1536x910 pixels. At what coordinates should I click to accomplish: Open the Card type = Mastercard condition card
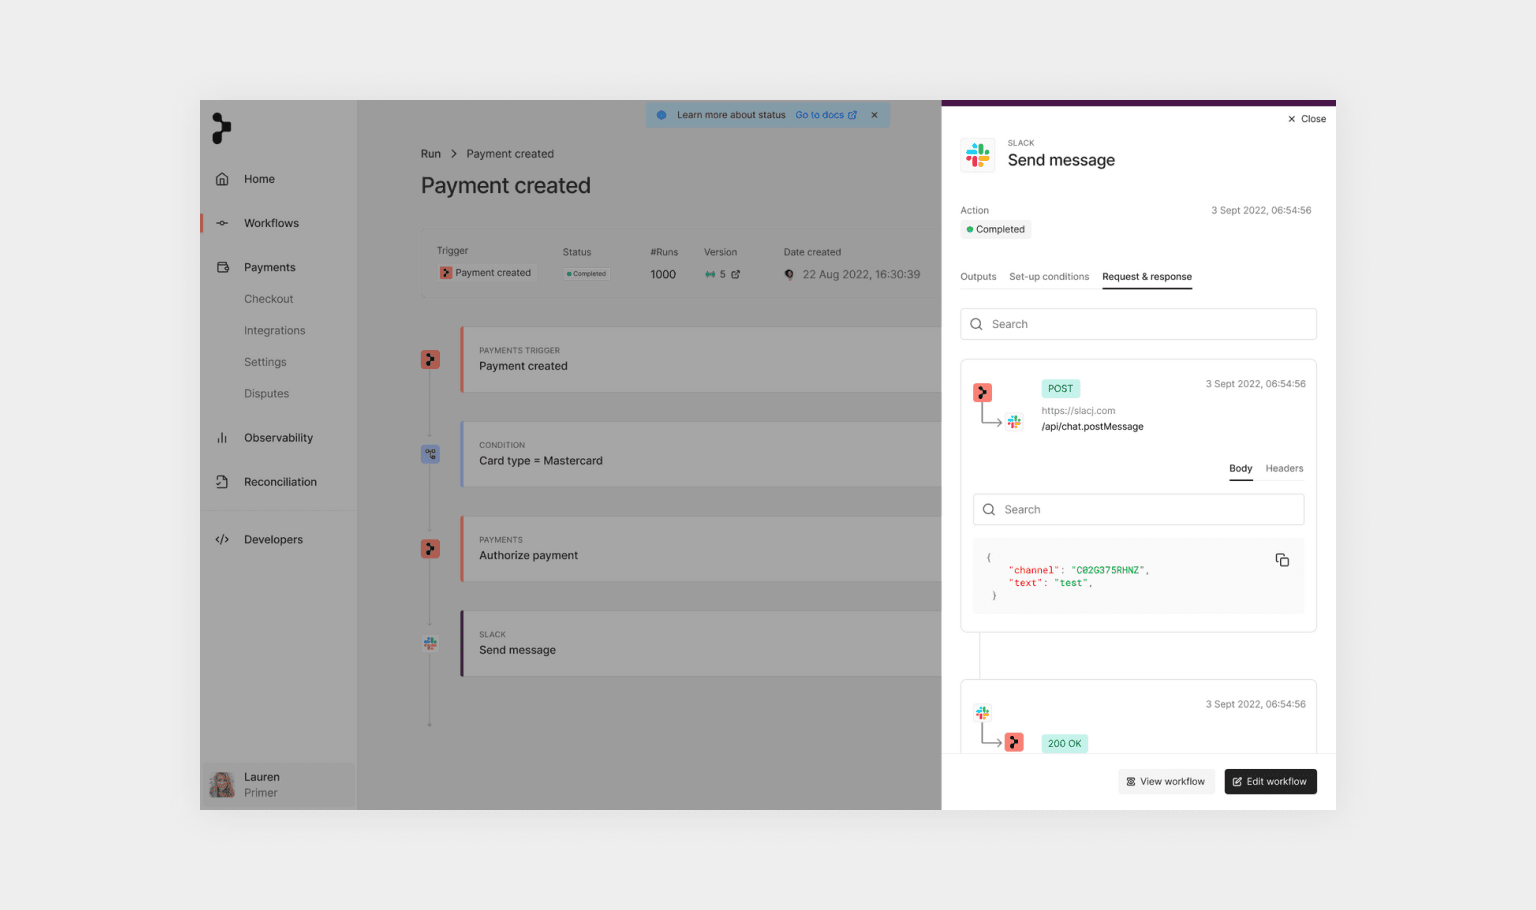(x=701, y=454)
